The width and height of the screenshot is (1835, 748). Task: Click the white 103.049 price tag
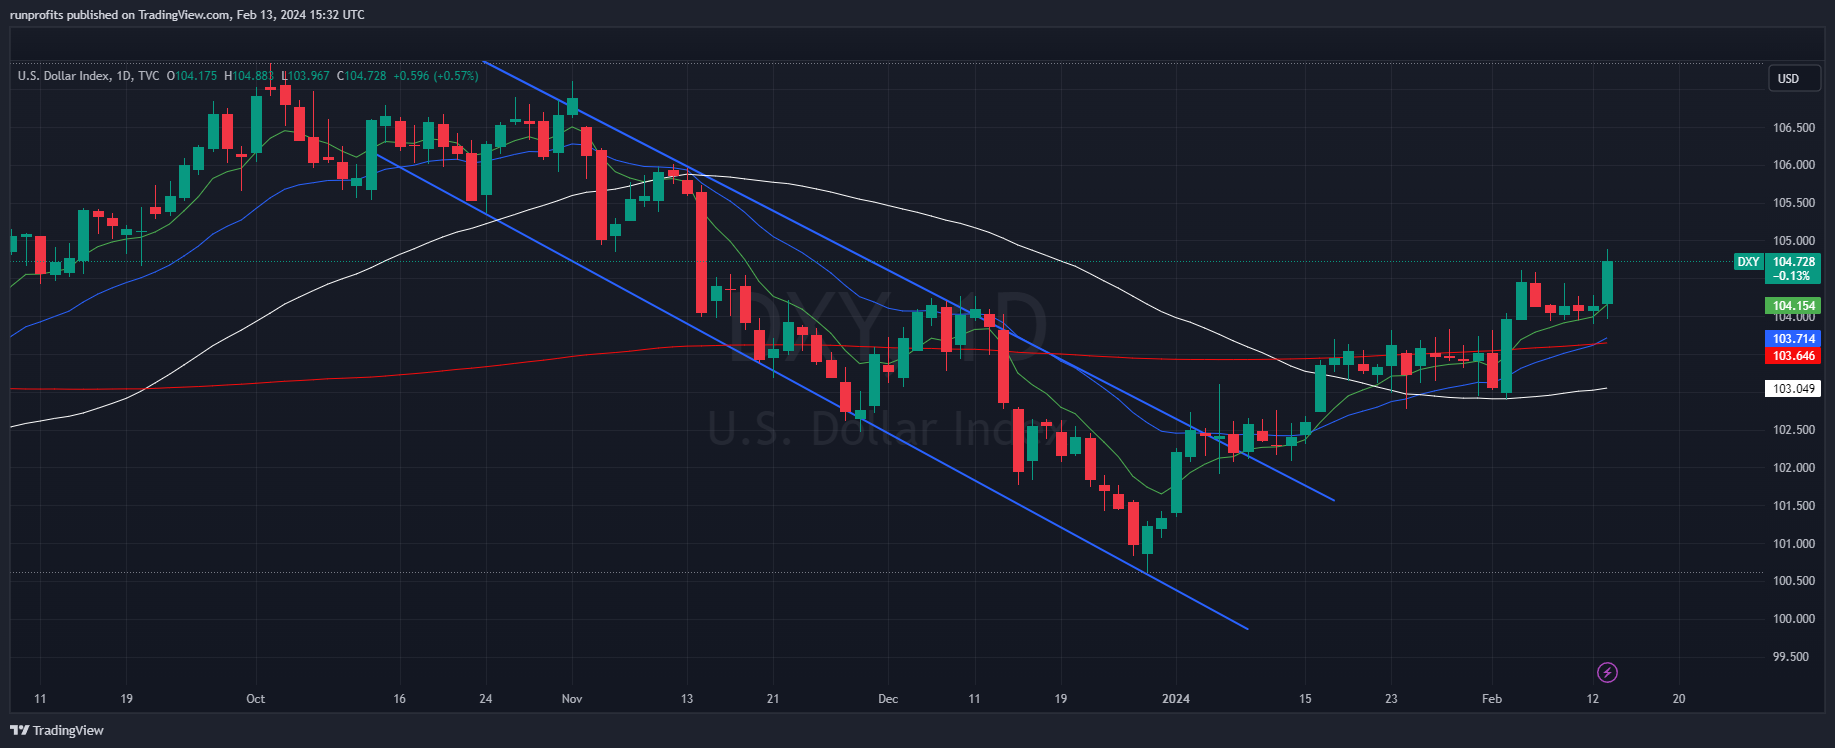click(x=1794, y=389)
